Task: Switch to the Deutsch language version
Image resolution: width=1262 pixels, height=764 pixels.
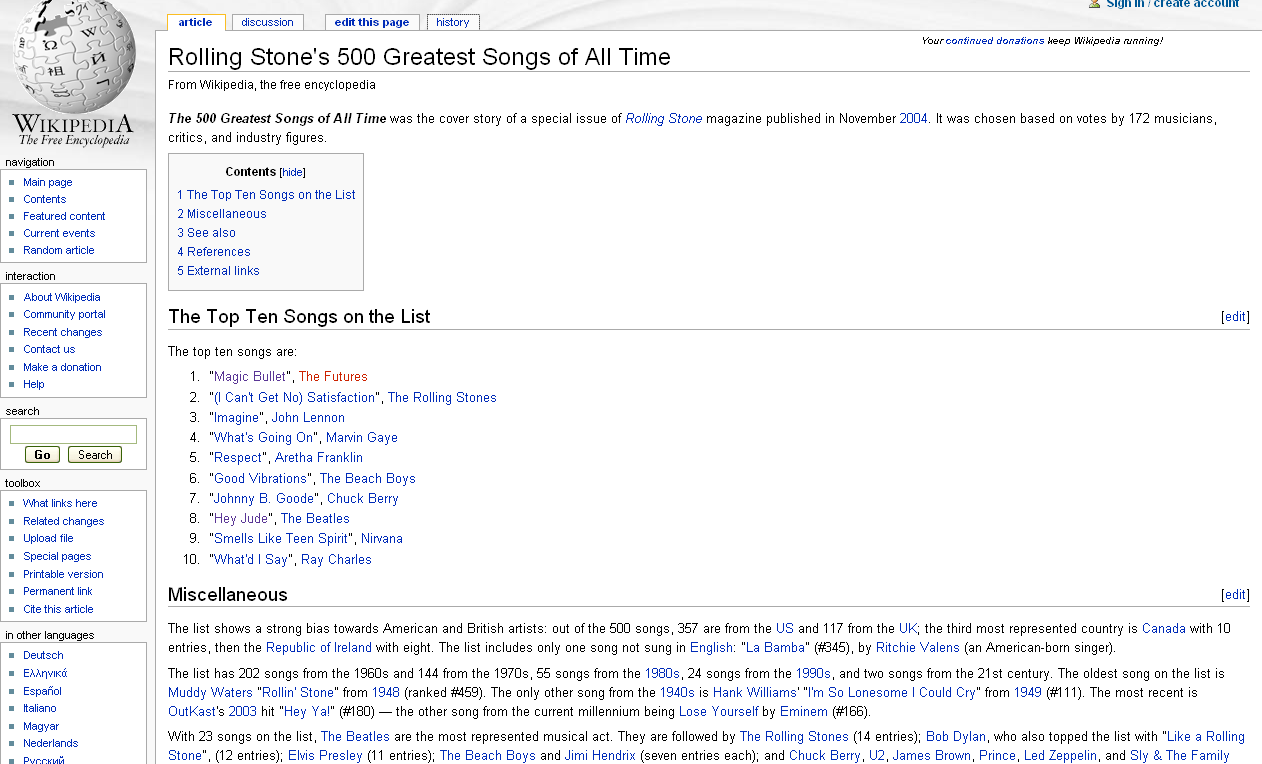Action: pos(43,655)
